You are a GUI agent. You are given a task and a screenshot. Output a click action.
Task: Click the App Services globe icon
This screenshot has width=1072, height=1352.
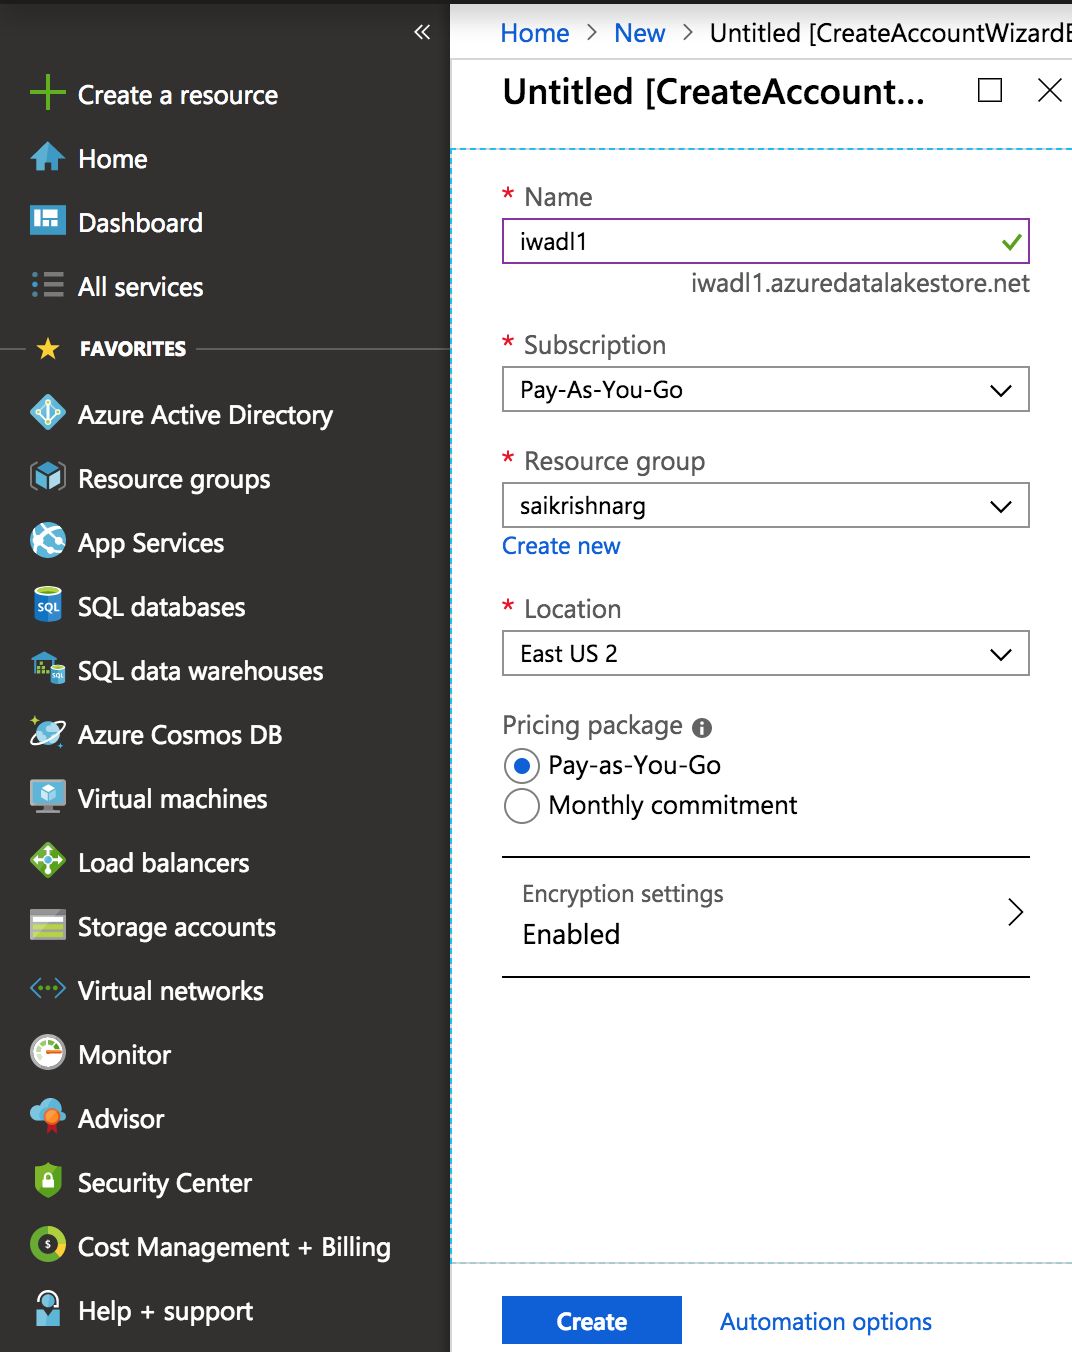pyautogui.click(x=48, y=541)
